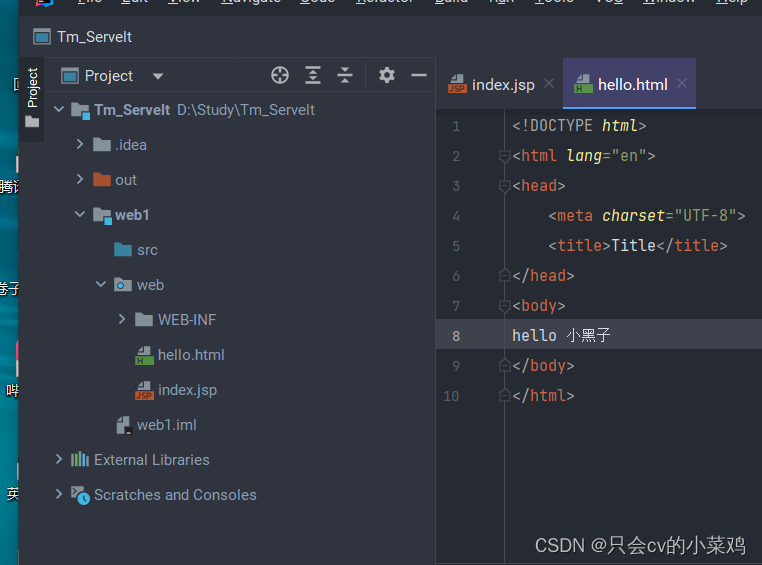Click the Expand All icon in Project panel

(313, 75)
